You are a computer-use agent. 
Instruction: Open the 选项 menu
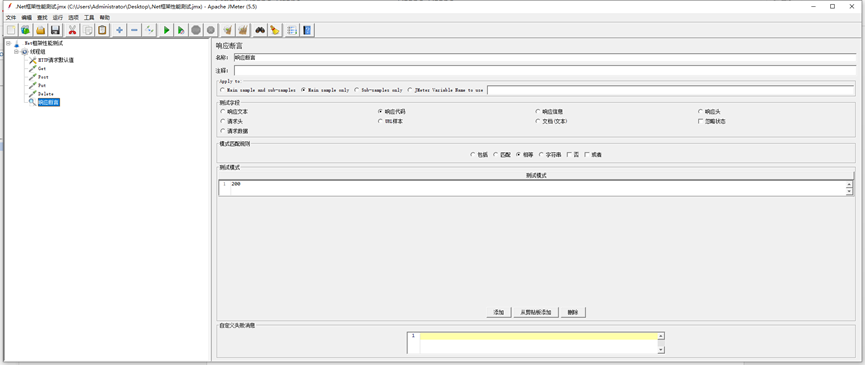click(73, 18)
